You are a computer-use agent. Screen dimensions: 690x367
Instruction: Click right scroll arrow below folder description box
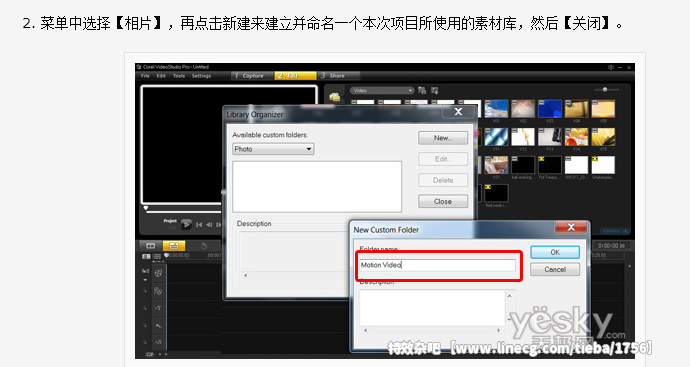click(x=499, y=330)
